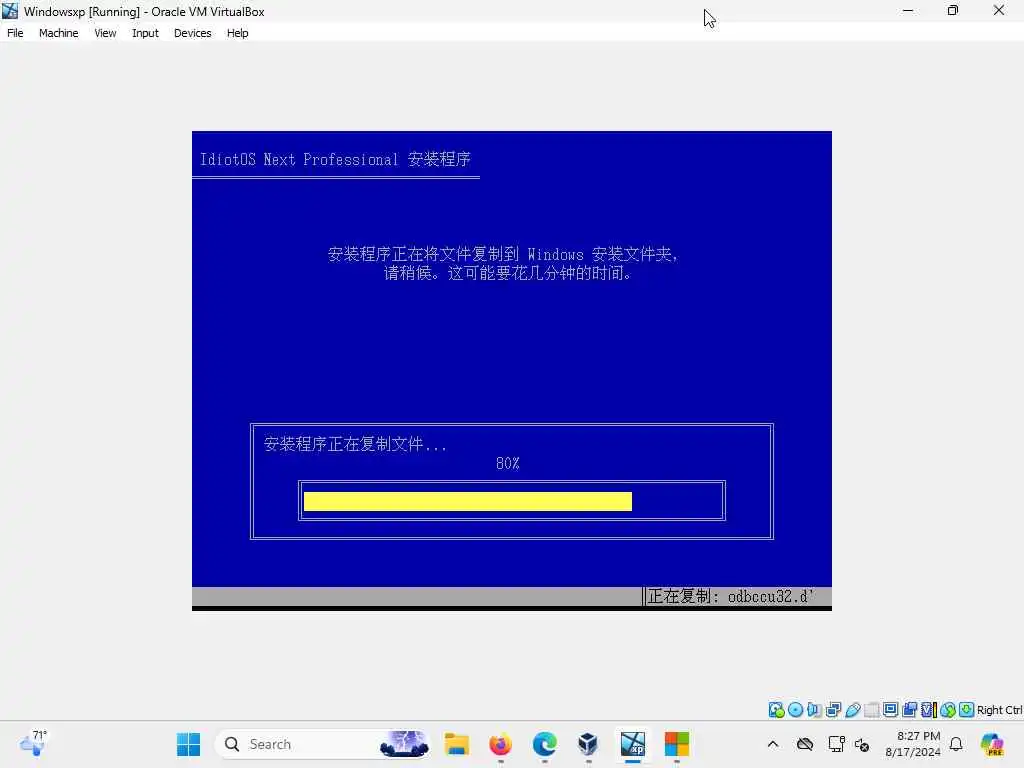Viewport: 1024px width, 768px height.
Task: Click the network adapters indicator icon
Action: (833, 710)
